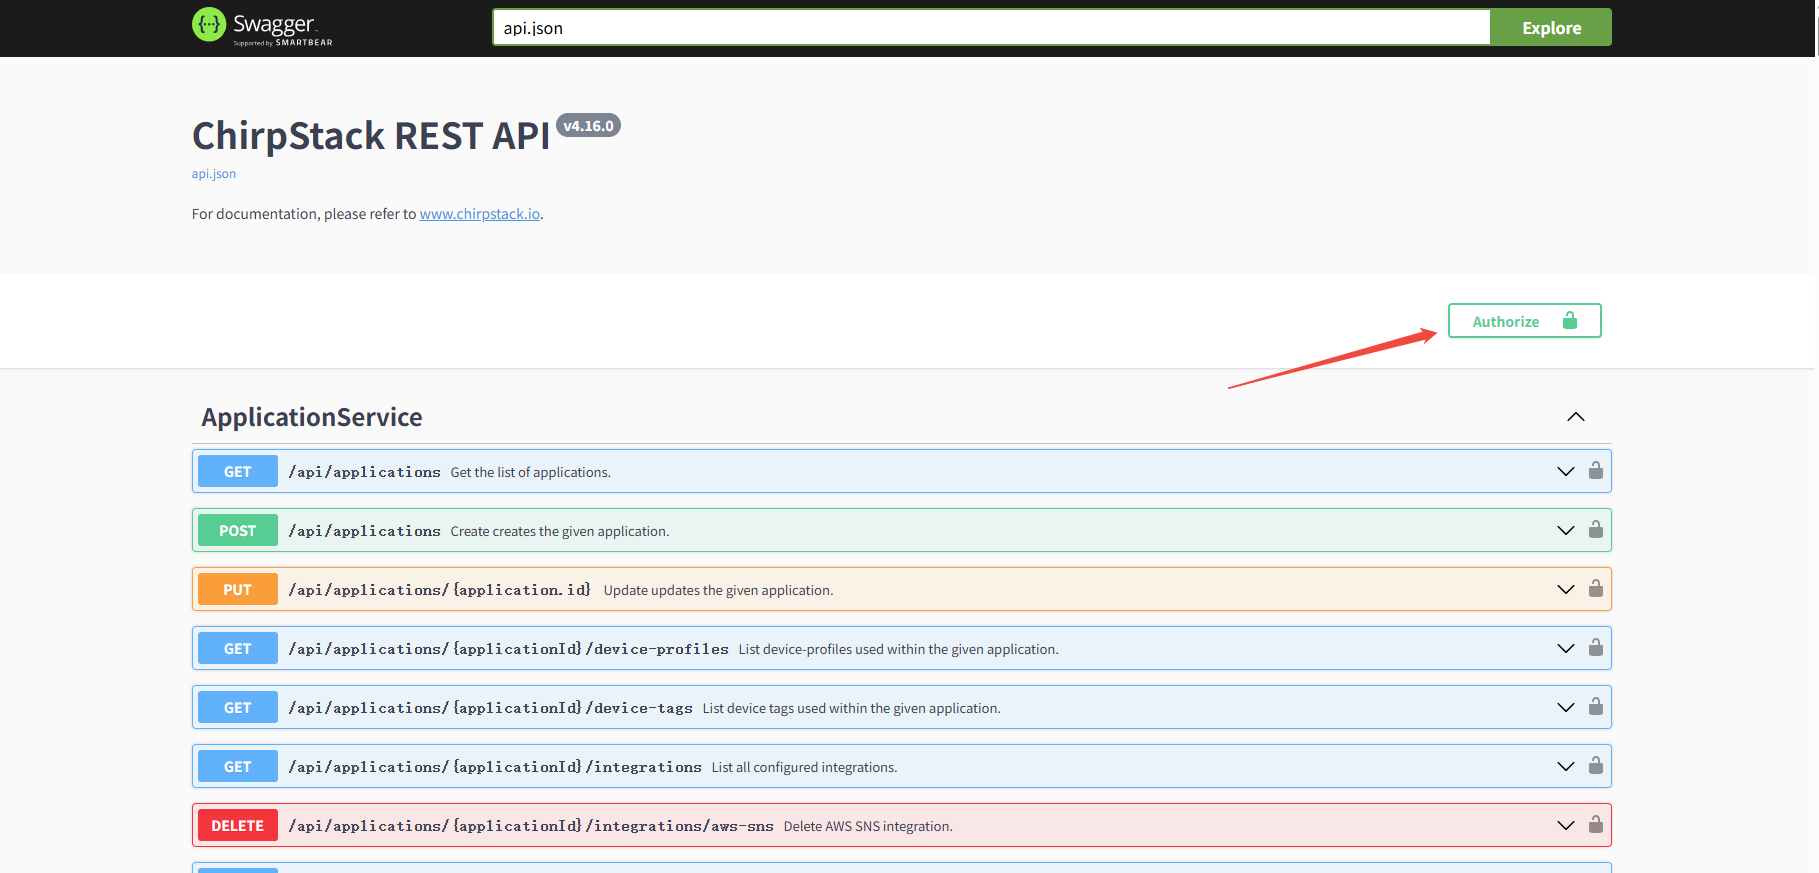
Task: Click lock icon on device-profiles row
Action: pyautogui.click(x=1595, y=648)
